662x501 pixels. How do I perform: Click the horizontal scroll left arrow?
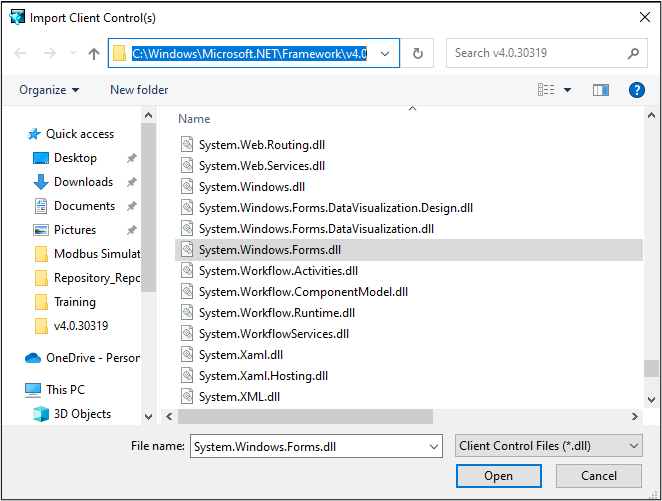pos(169,417)
